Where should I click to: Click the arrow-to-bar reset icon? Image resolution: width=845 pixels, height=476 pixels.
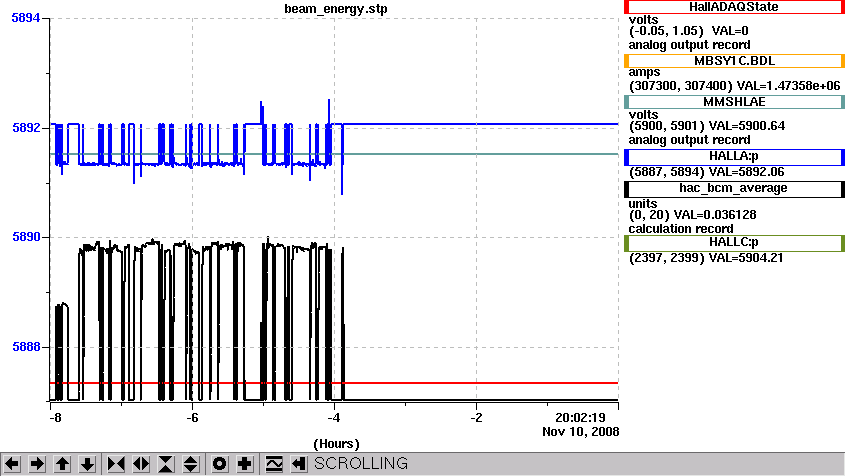click(x=299, y=464)
